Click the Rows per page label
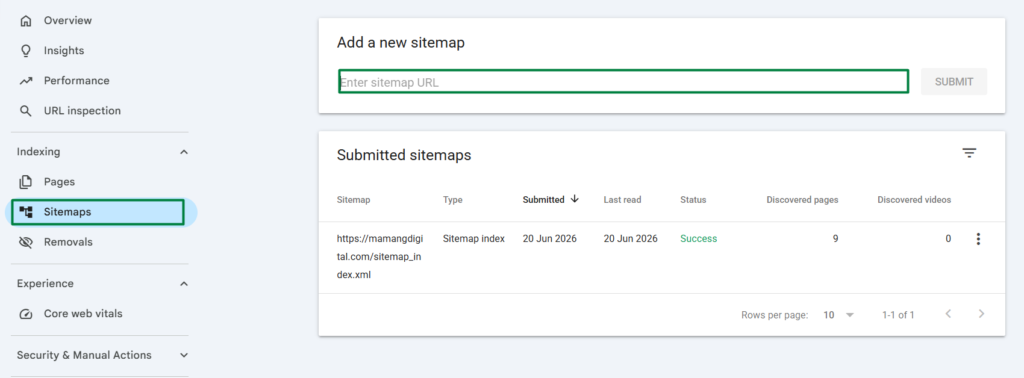1024x378 pixels. pos(775,315)
